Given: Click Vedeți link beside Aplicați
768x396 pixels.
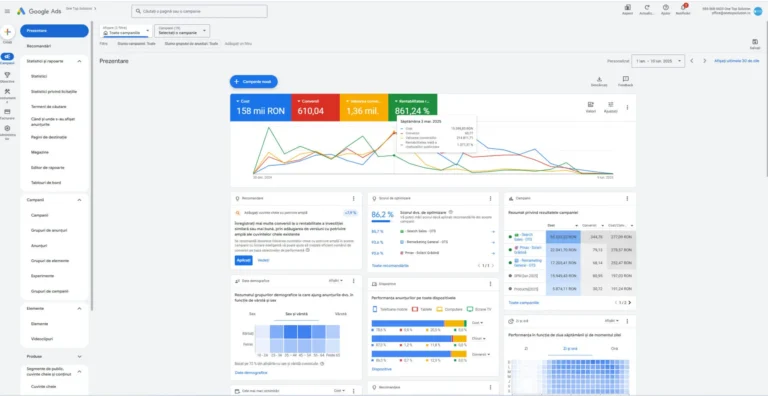Looking at the screenshot, I should pyautogui.click(x=264, y=260).
